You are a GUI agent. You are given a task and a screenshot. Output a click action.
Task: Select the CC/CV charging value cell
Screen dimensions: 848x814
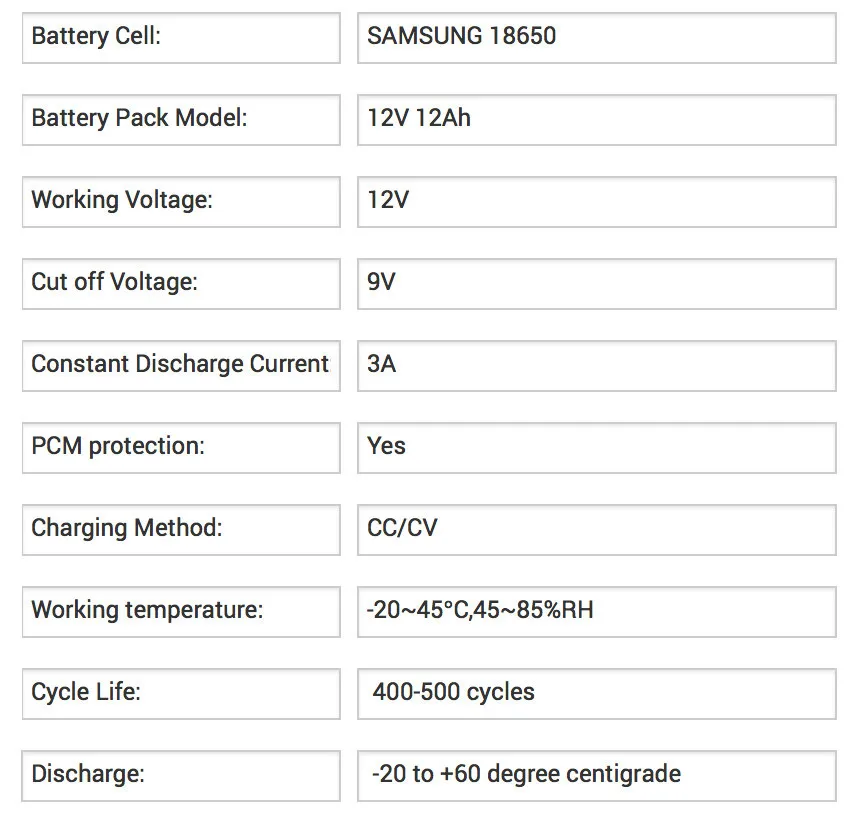(x=597, y=530)
